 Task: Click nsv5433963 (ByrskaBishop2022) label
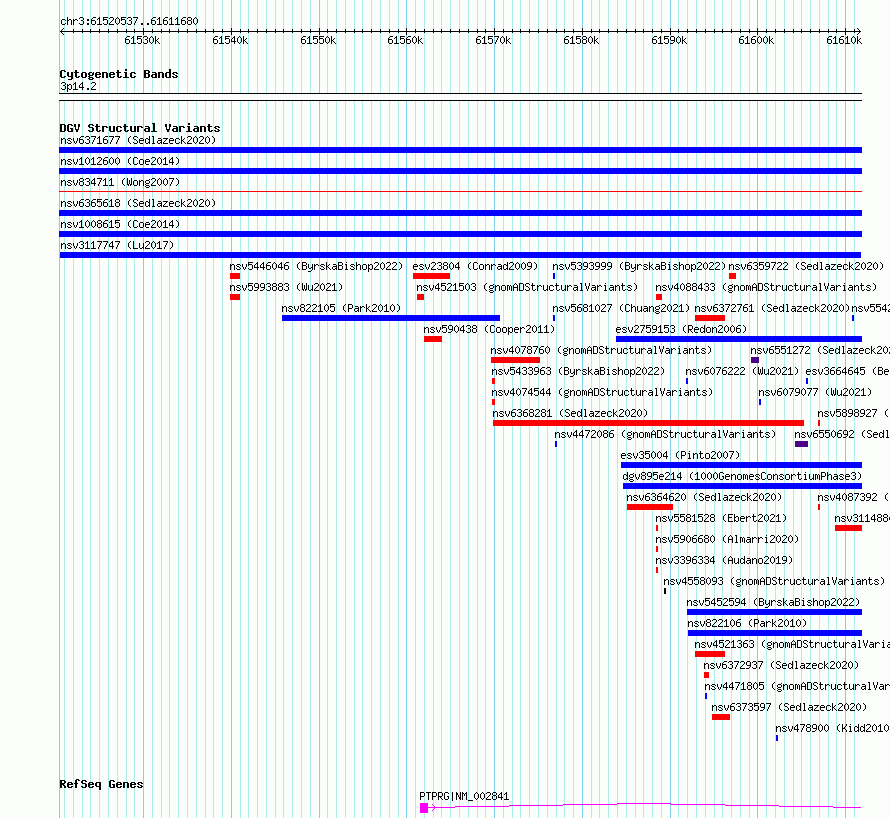click(578, 371)
